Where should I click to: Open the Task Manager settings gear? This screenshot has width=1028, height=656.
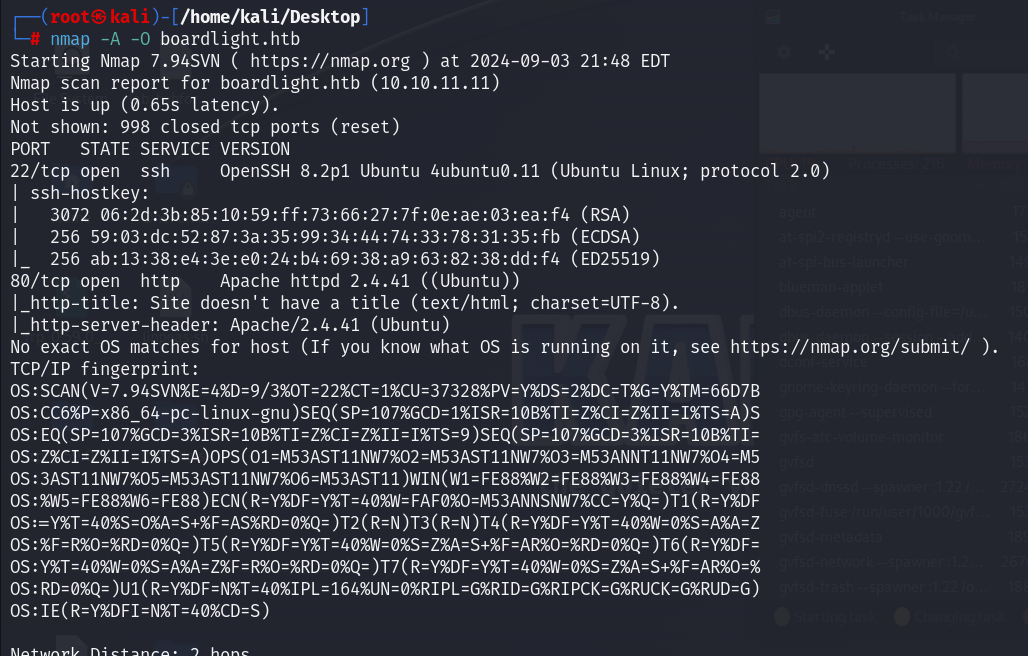[x=784, y=52]
